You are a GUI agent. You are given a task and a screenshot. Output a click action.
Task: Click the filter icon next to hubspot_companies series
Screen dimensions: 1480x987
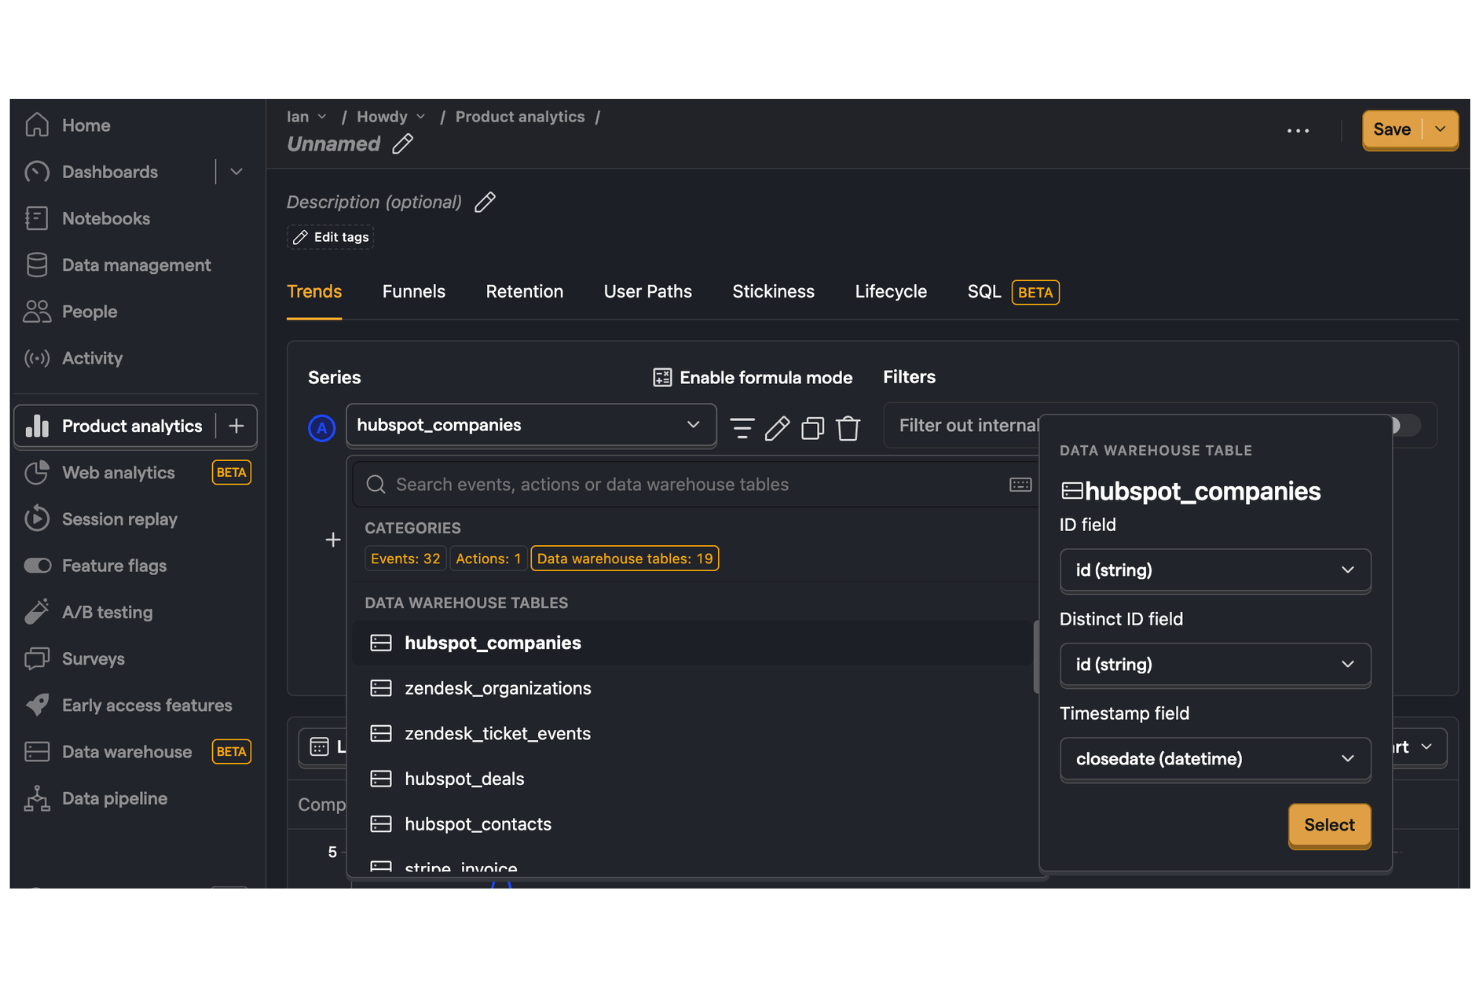pos(742,427)
